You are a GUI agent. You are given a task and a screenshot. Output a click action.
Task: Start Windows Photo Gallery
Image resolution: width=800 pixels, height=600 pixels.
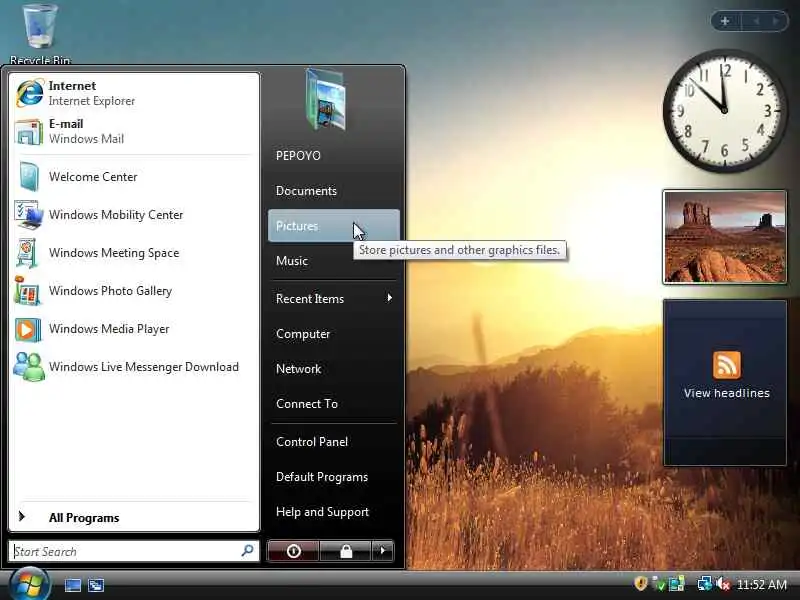(x=134, y=291)
